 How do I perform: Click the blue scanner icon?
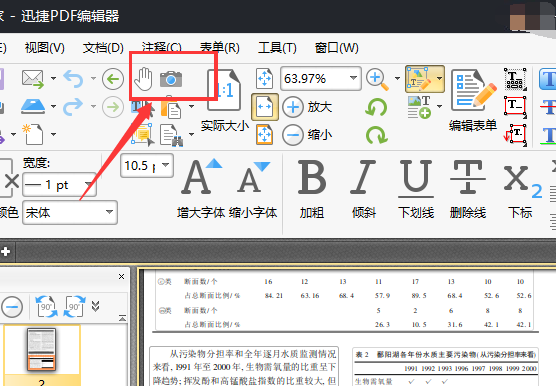[33, 106]
